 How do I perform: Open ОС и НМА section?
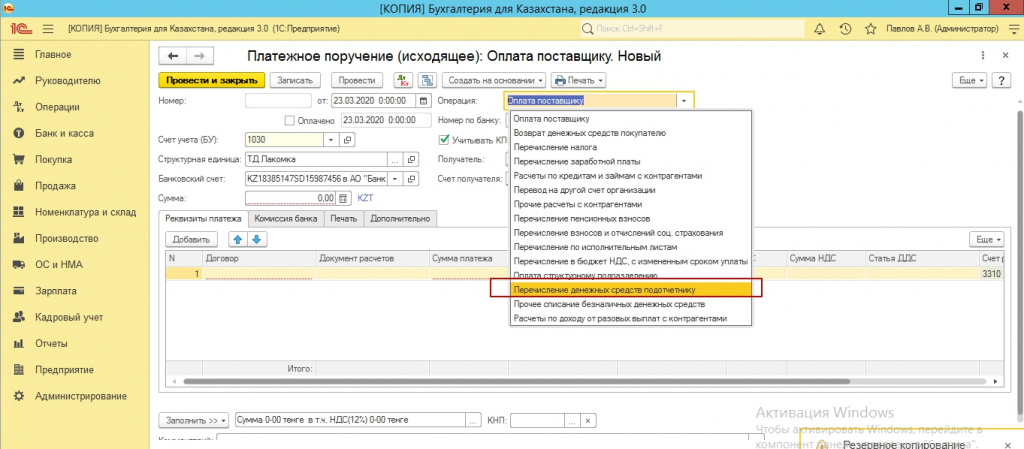59,265
